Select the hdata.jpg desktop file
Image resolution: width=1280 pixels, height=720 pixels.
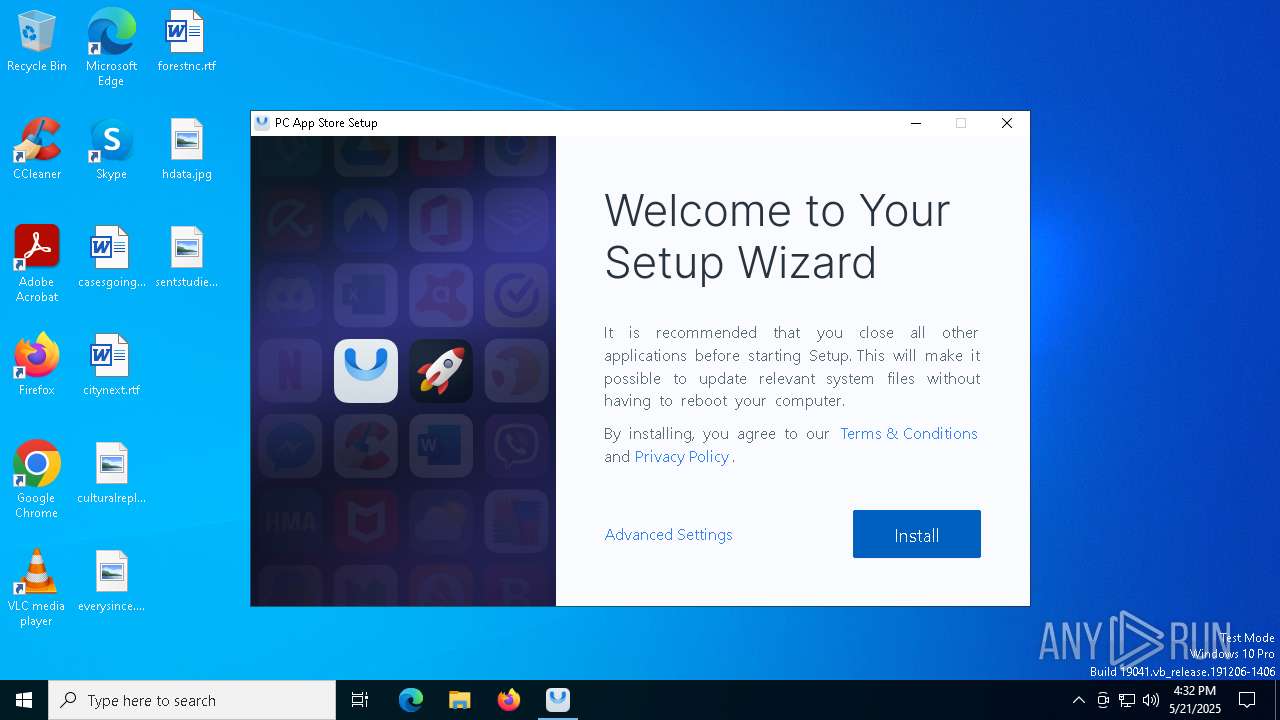[x=186, y=150]
